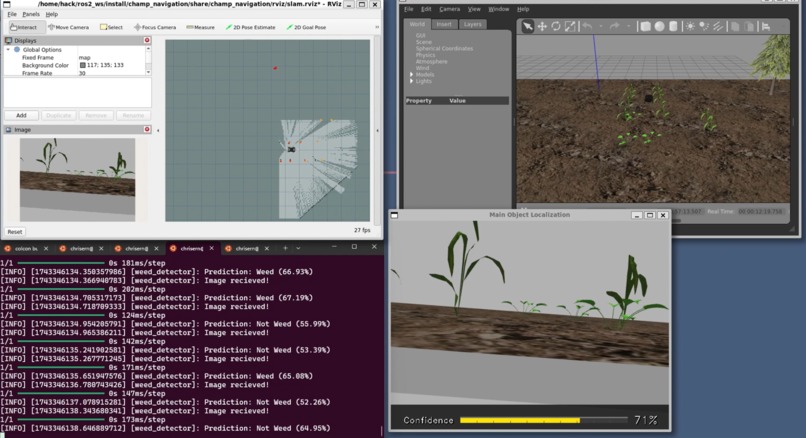Click the Displays list scrollbar down arrow
The image size is (806, 438).
[x=149, y=72]
